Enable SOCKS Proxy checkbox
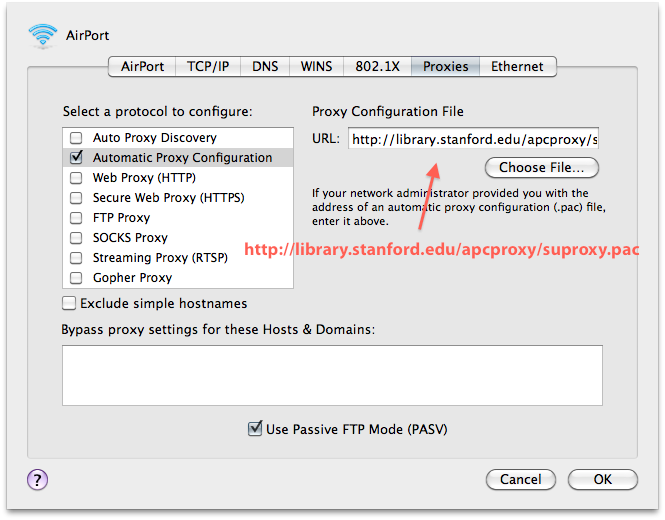Viewport: 665px width, 520px height. tap(76, 238)
